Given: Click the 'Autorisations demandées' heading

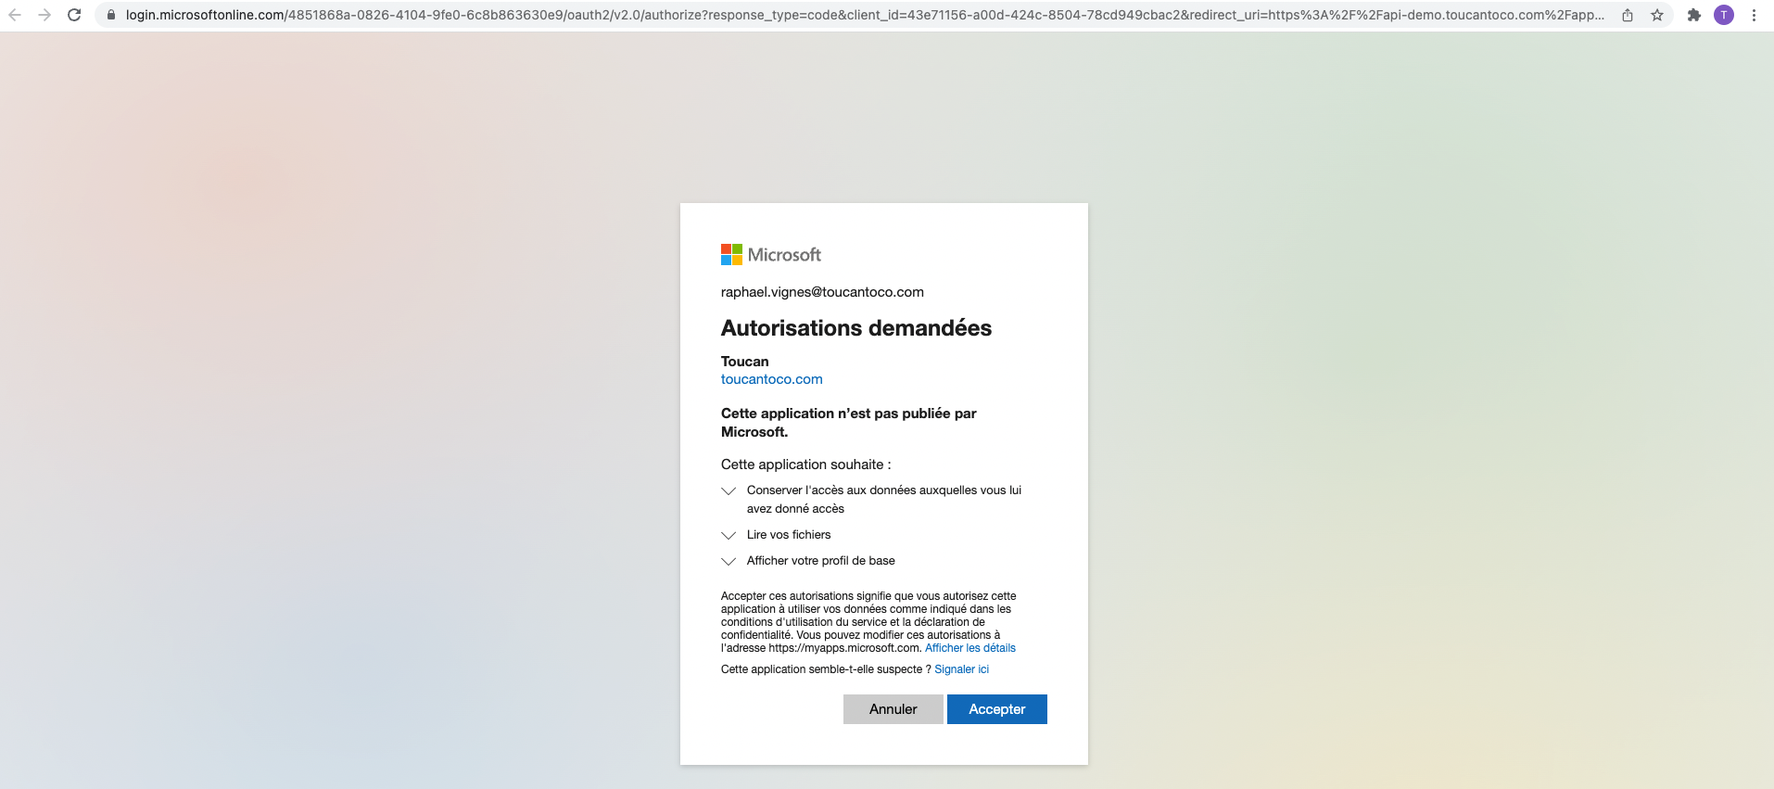Looking at the screenshot, I should tap(856, 328).
